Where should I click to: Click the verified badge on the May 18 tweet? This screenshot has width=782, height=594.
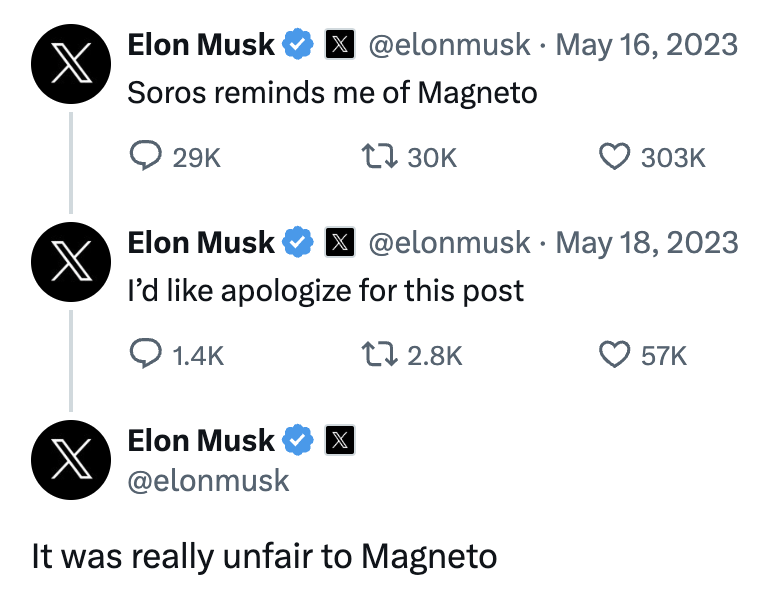pyautogui.click(x=298, y=242)
